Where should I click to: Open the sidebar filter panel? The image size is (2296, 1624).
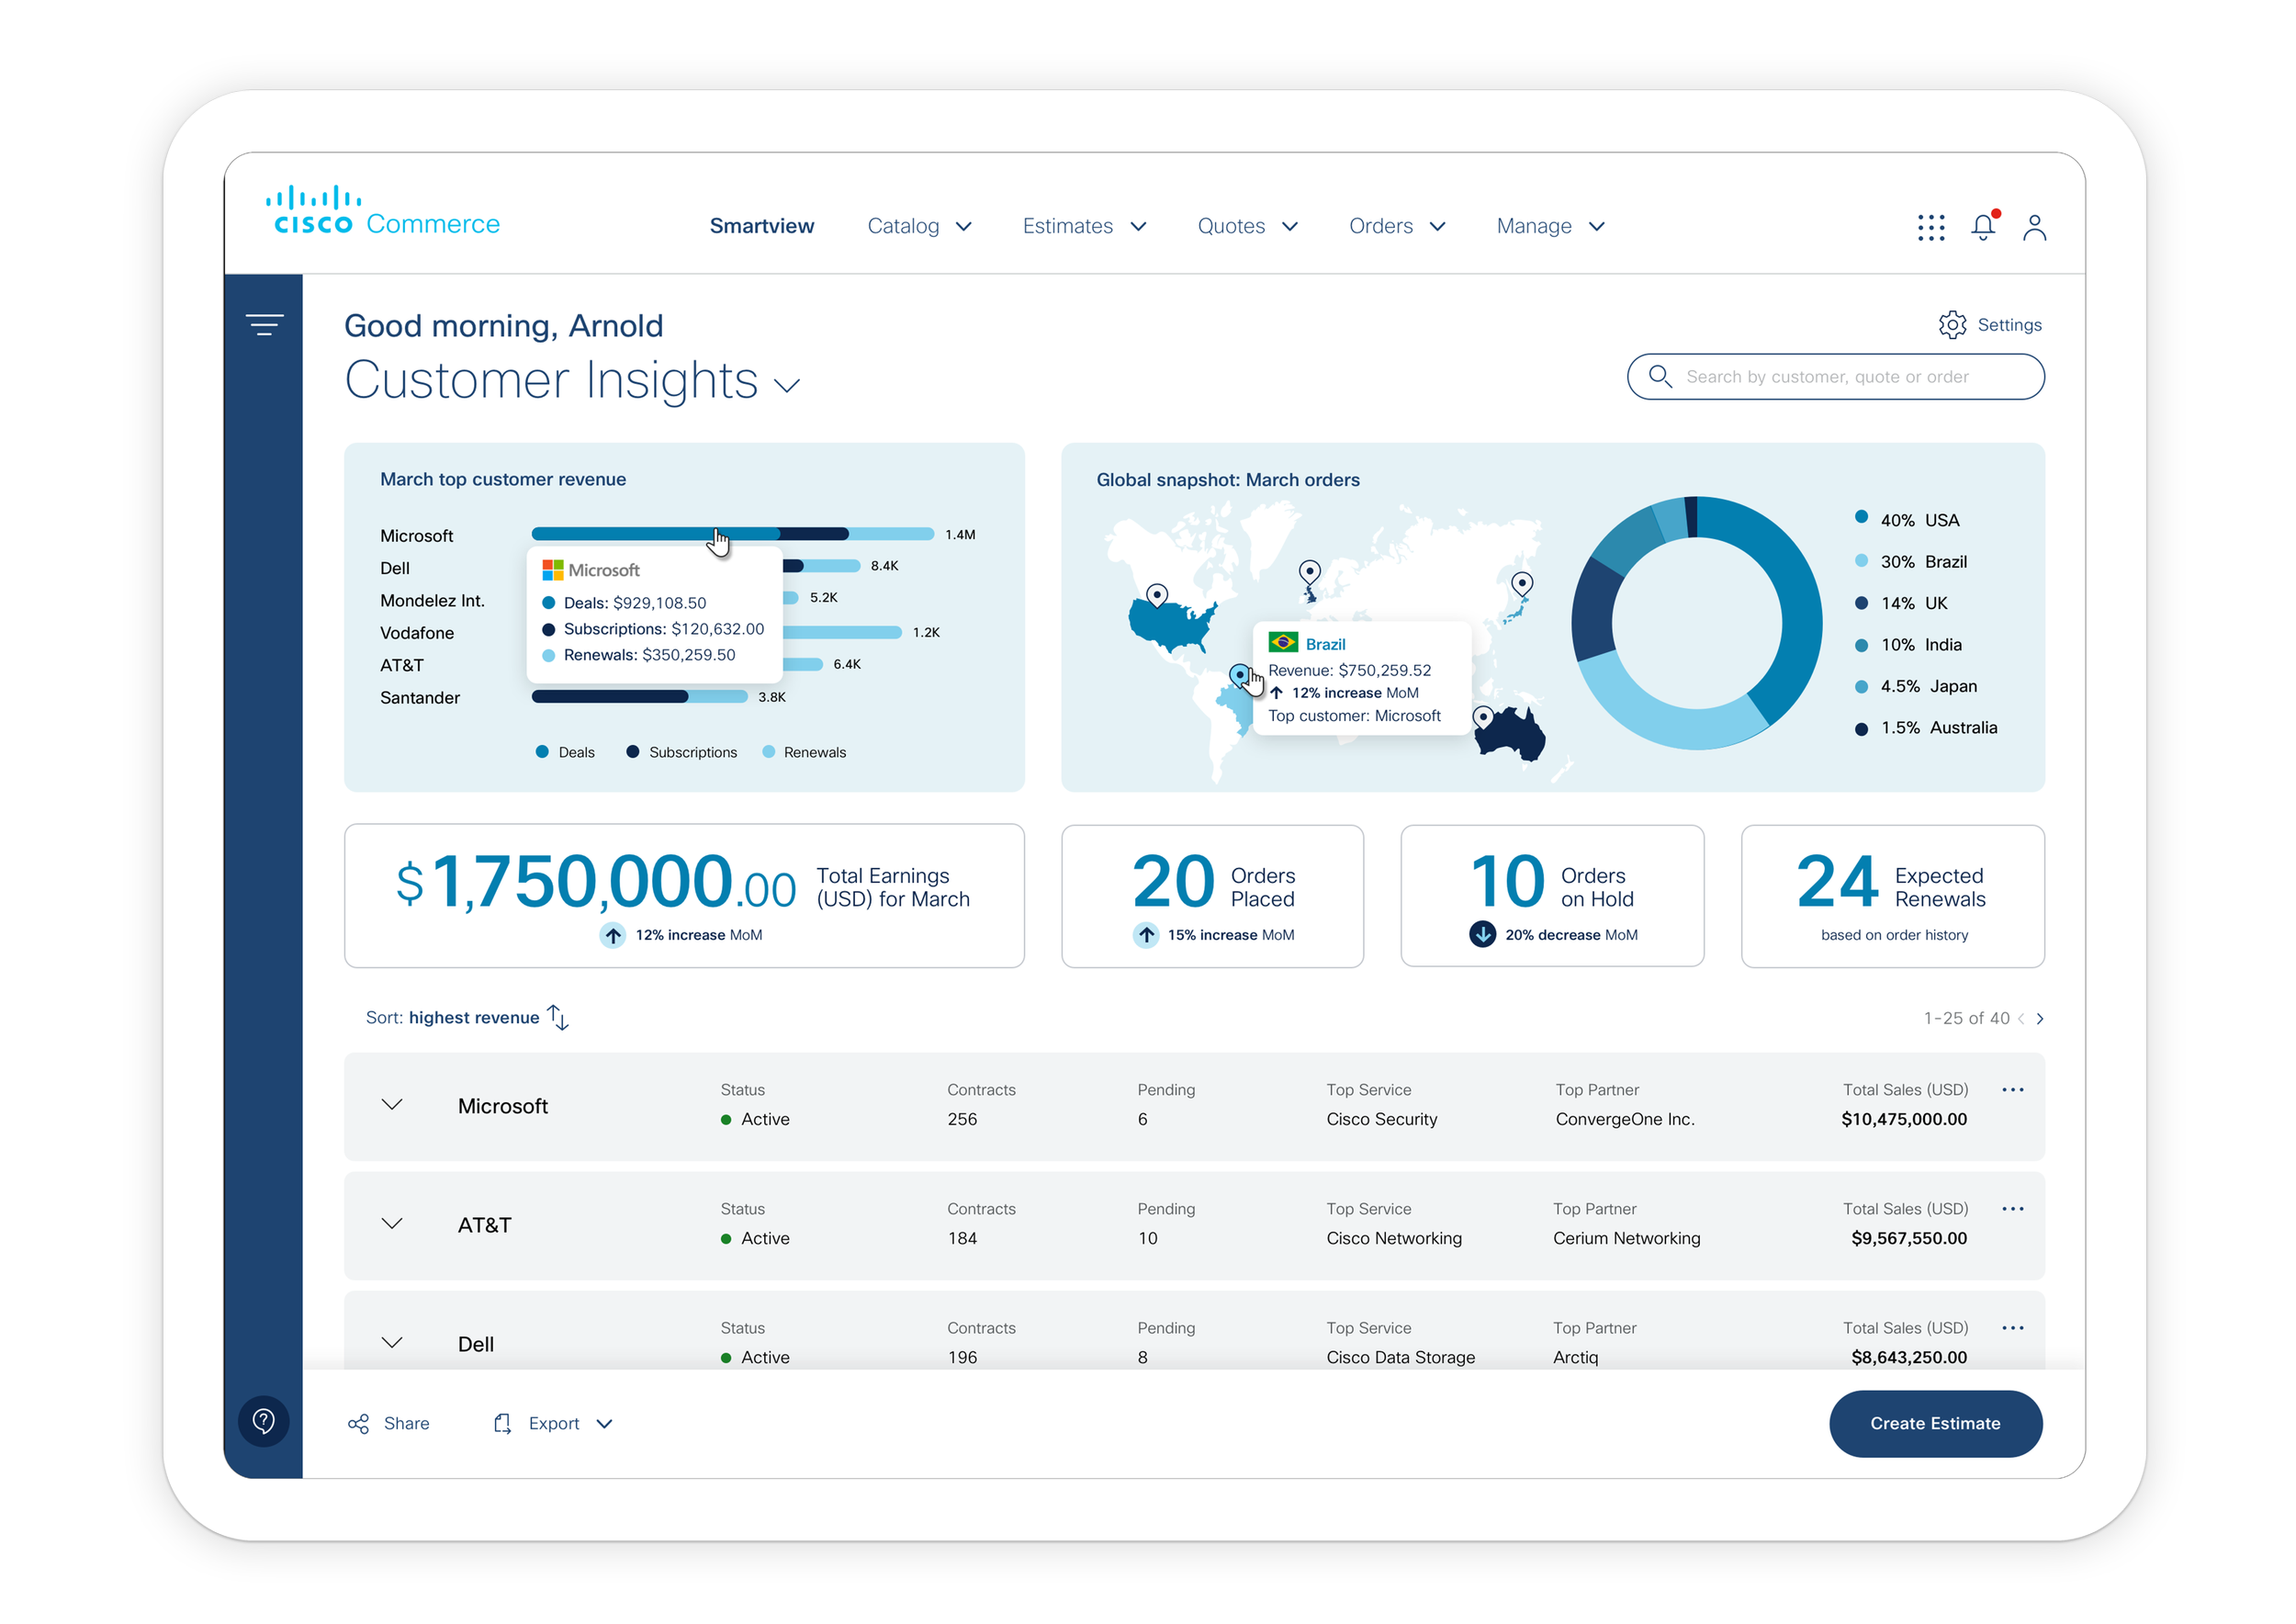tap(264, 322)
